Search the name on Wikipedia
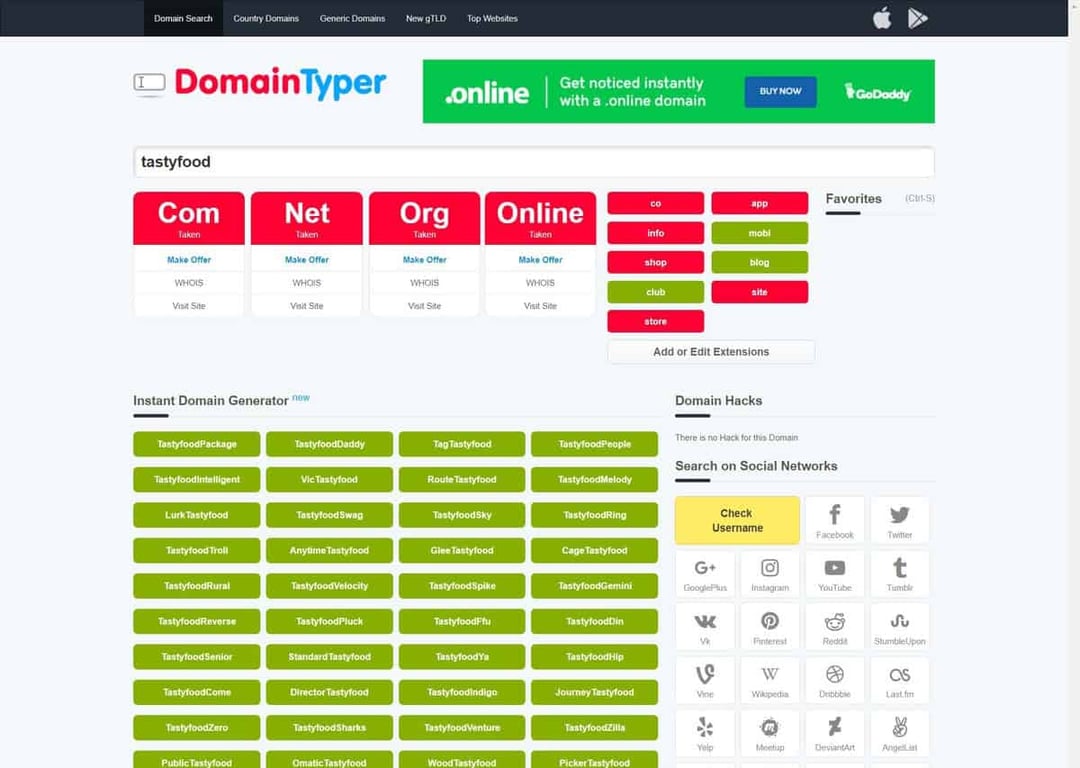1080x768 pixels. (x=769, y=680)
